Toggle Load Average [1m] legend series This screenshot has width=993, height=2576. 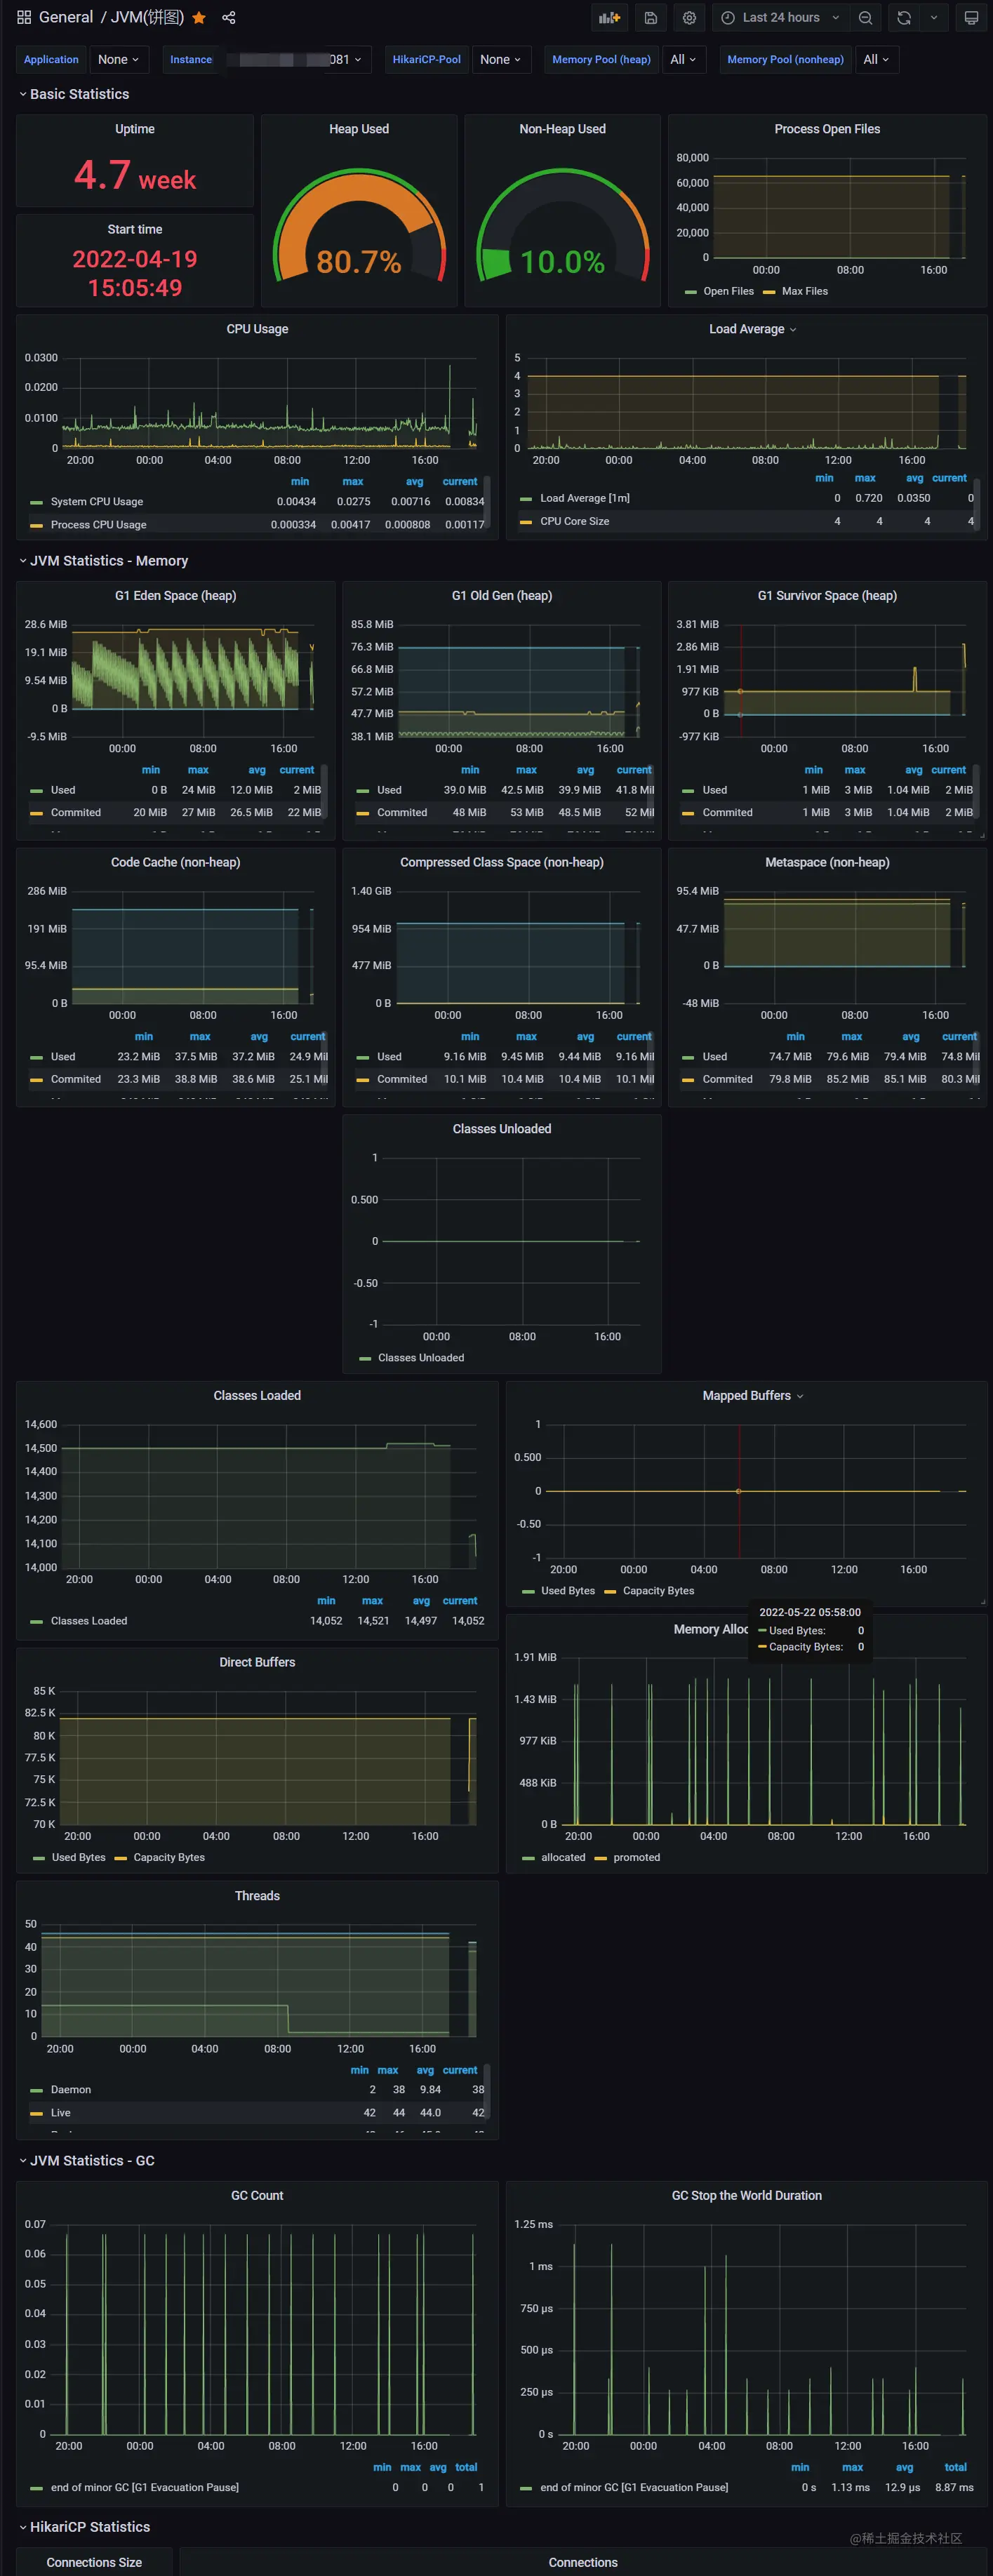[x=585, y=498]
